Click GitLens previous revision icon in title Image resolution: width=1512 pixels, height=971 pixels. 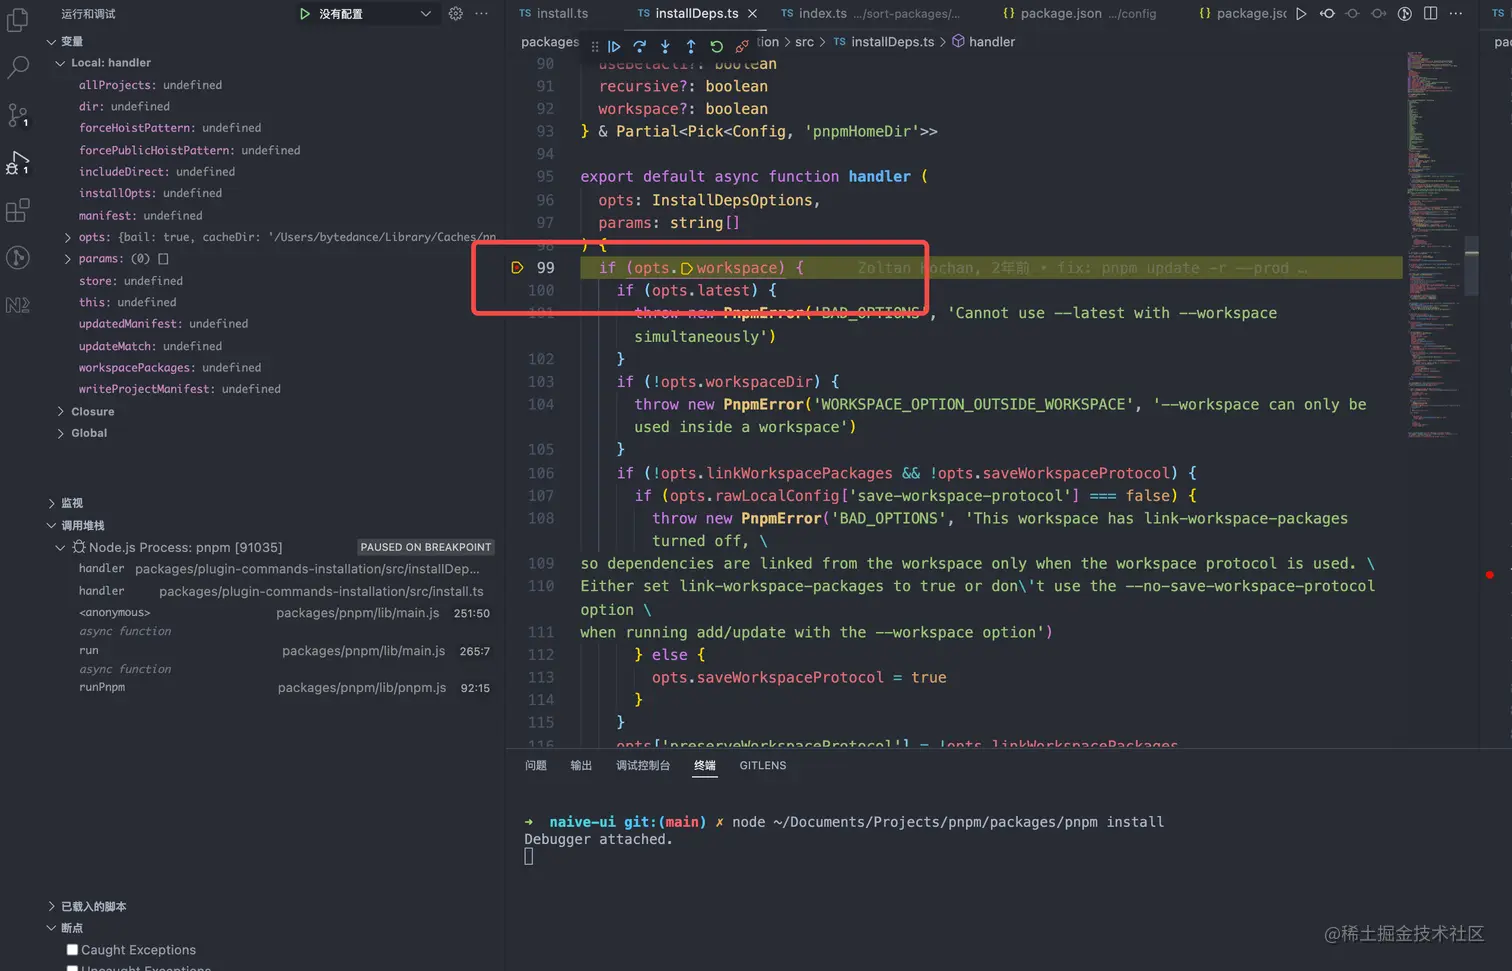1327,14
